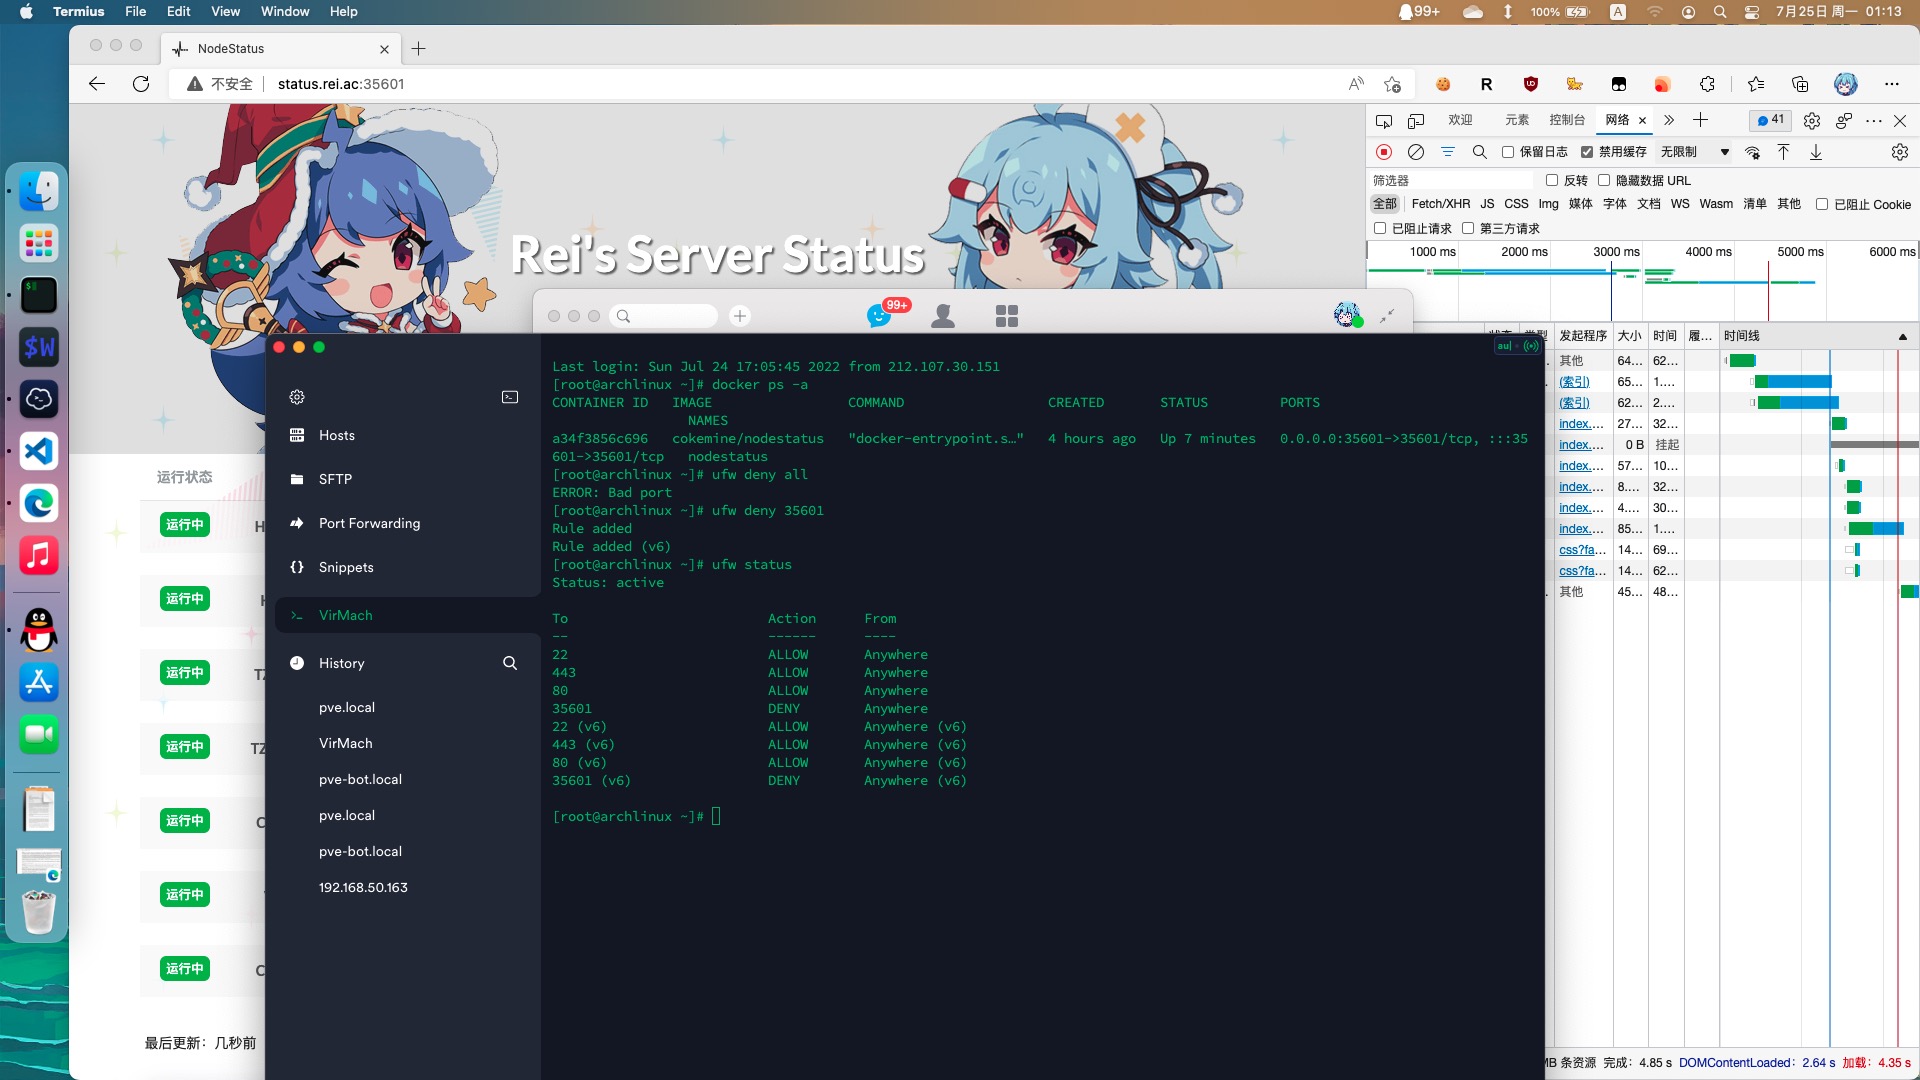Open SFTP section in Termius
This screenshot has width=1920, height=1080.
click(335, 479)
